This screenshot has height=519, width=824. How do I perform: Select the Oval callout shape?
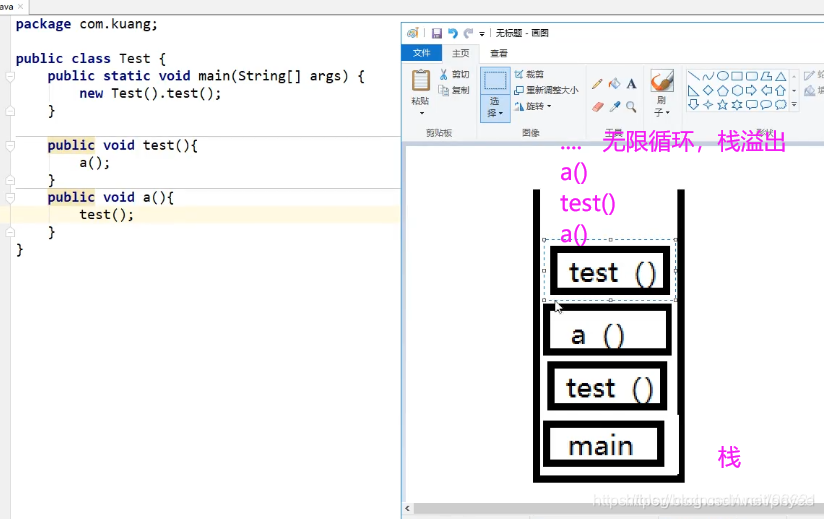coord(766,105)
